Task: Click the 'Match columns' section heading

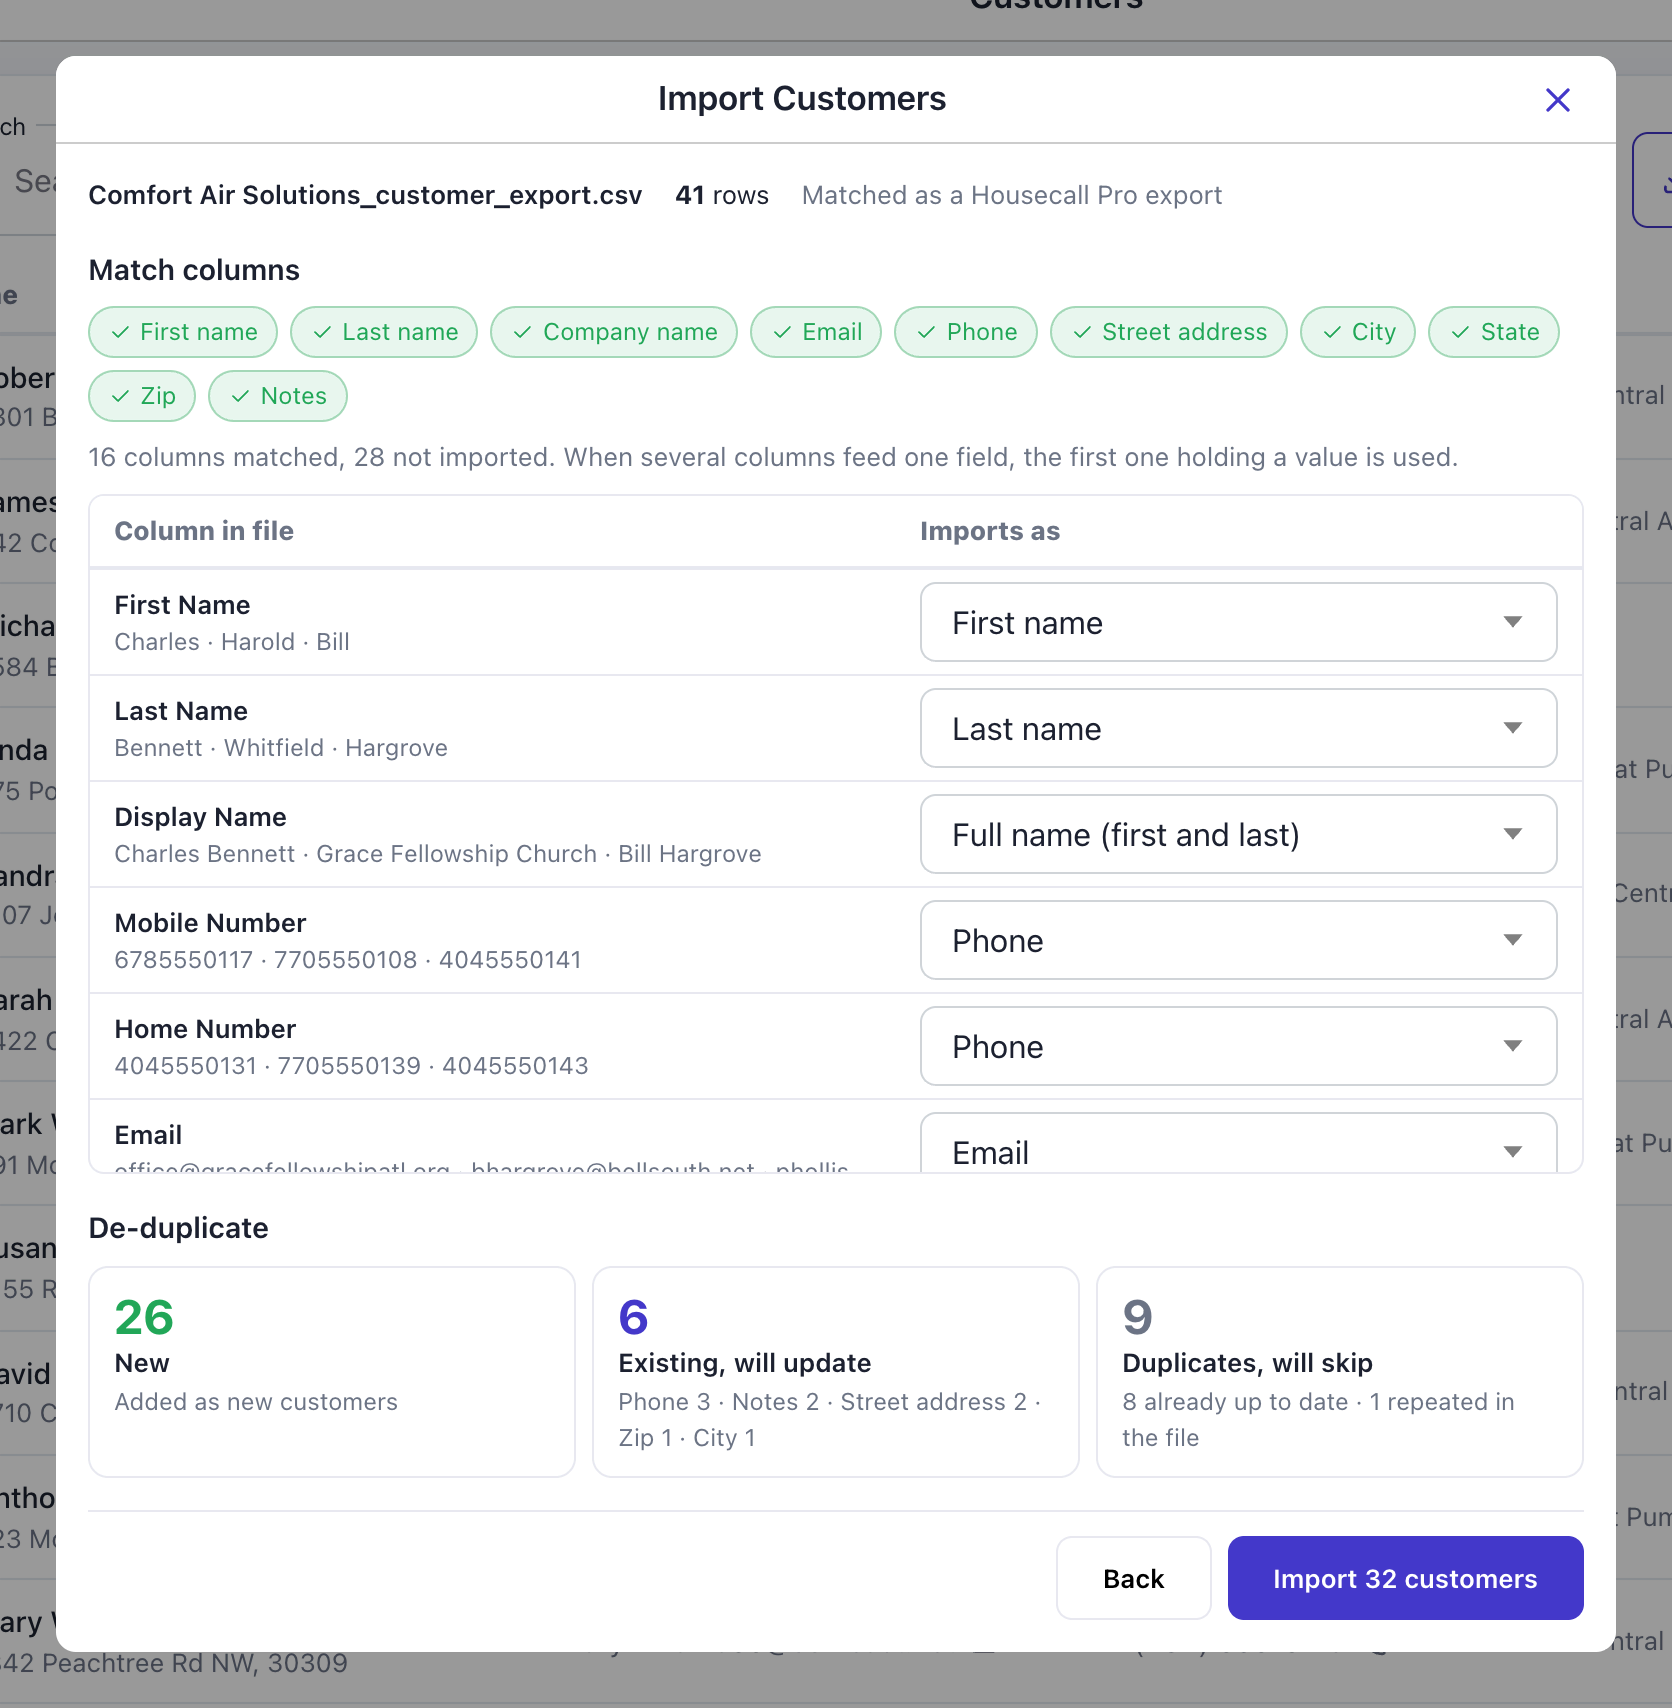Action: click(194, 270)
